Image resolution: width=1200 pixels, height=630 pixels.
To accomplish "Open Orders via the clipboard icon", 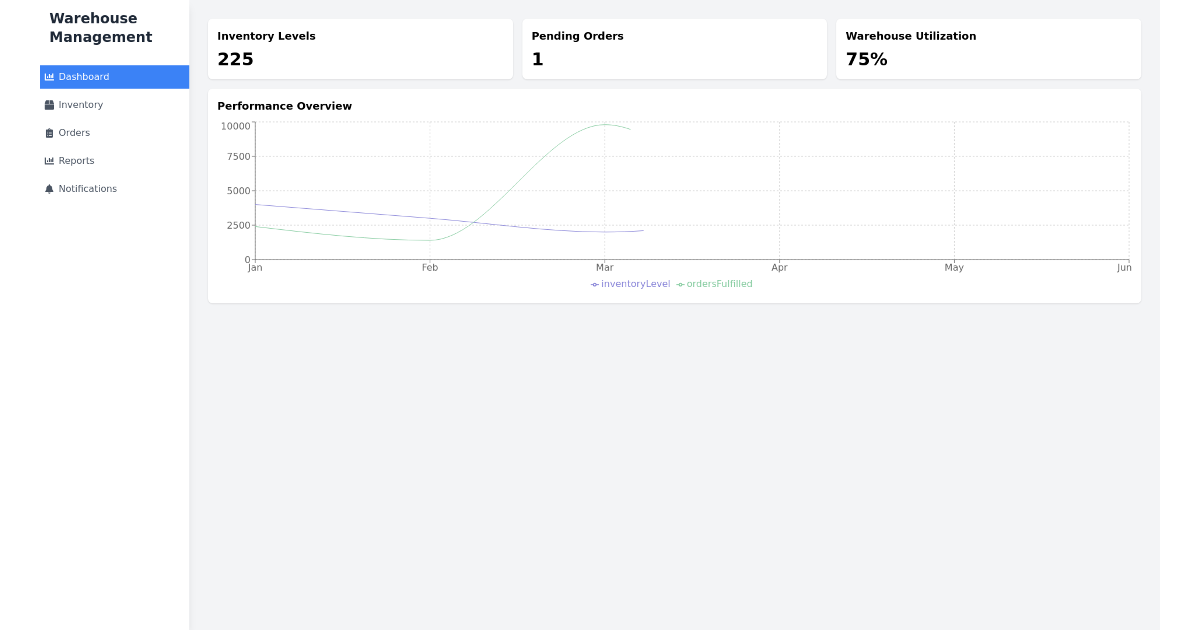I will tap(49, 132).
